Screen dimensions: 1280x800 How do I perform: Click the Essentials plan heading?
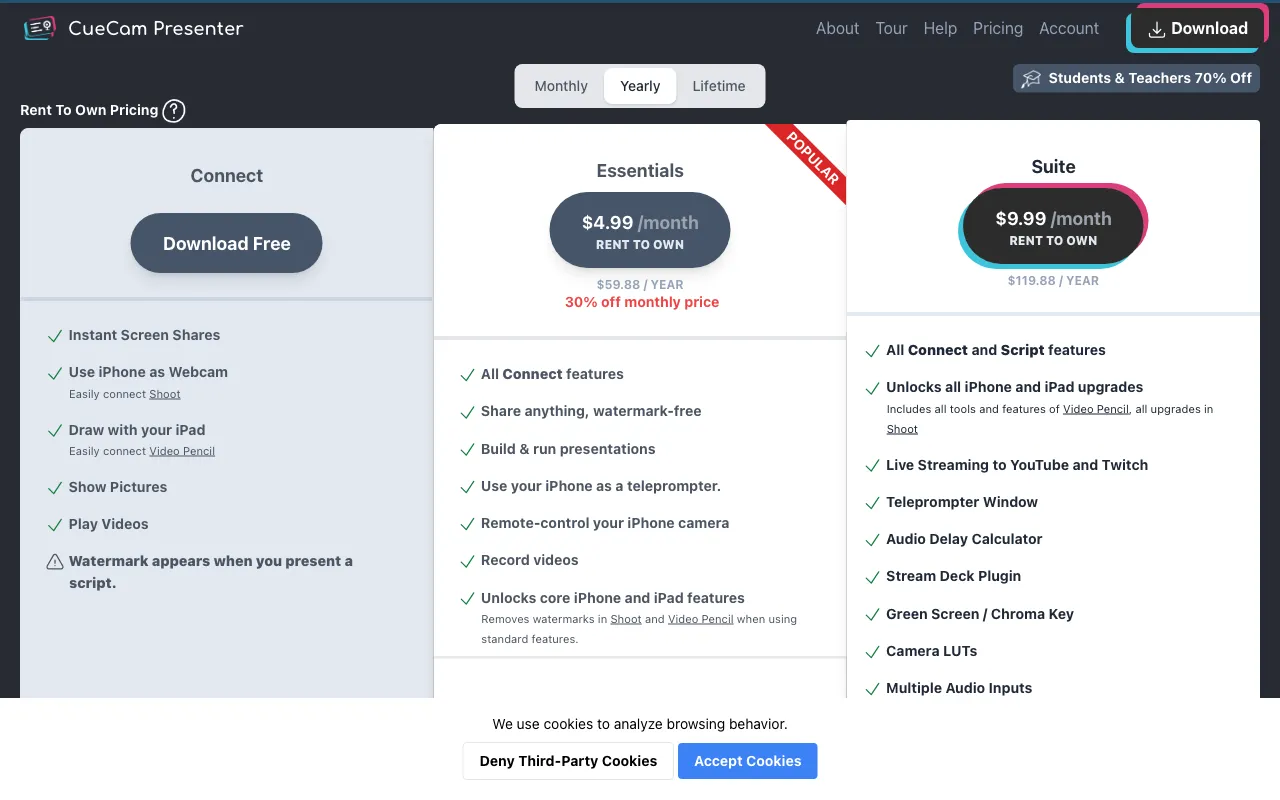pos(640,171)
